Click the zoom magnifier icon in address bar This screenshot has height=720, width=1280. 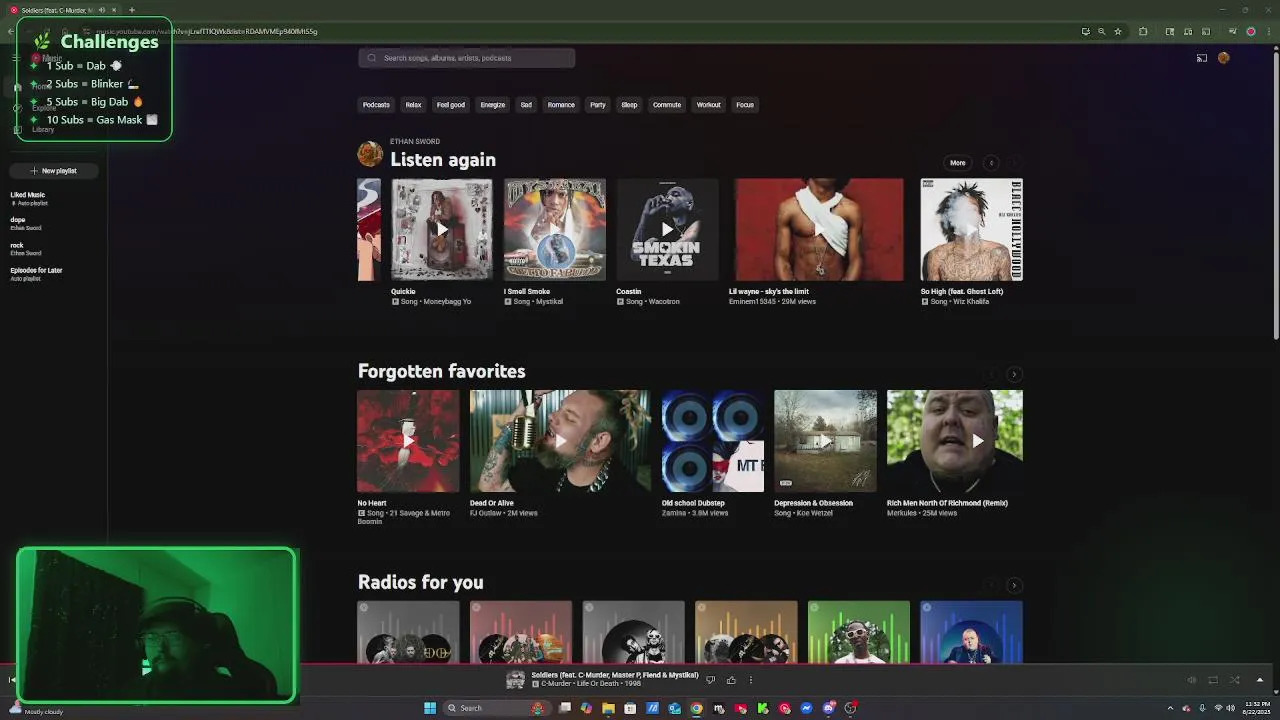point(1102,31)
